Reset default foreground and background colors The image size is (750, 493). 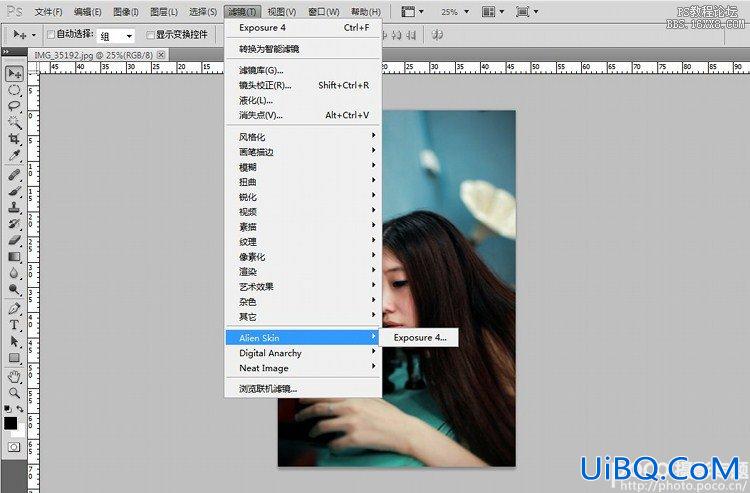coord(8,409)
